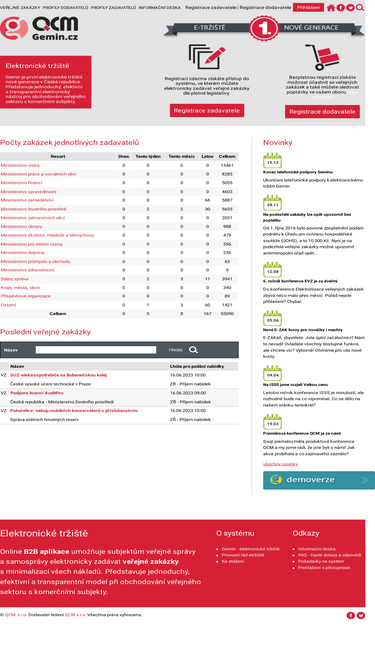Open Ministerstvo školství, mládeže a tělovýchovy link

click(47, 235)
